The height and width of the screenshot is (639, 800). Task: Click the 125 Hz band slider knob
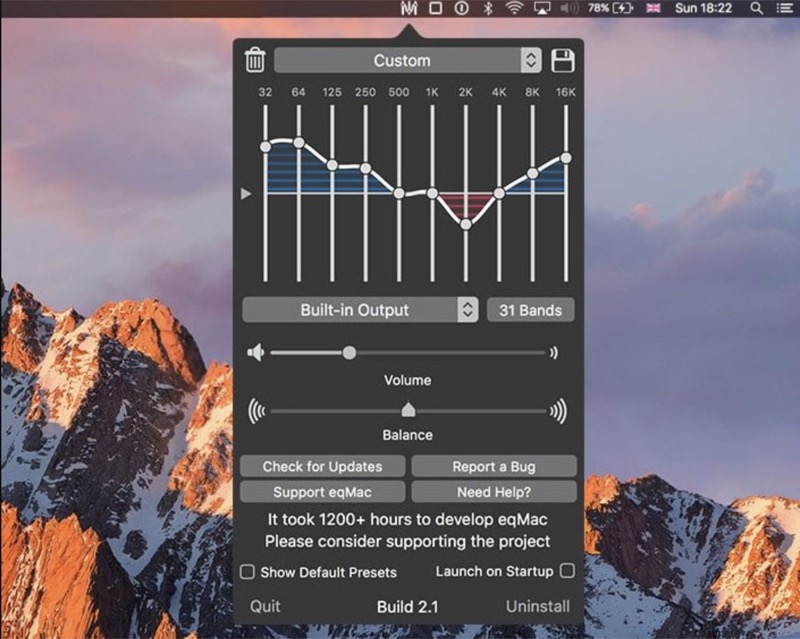pos(332,165)
